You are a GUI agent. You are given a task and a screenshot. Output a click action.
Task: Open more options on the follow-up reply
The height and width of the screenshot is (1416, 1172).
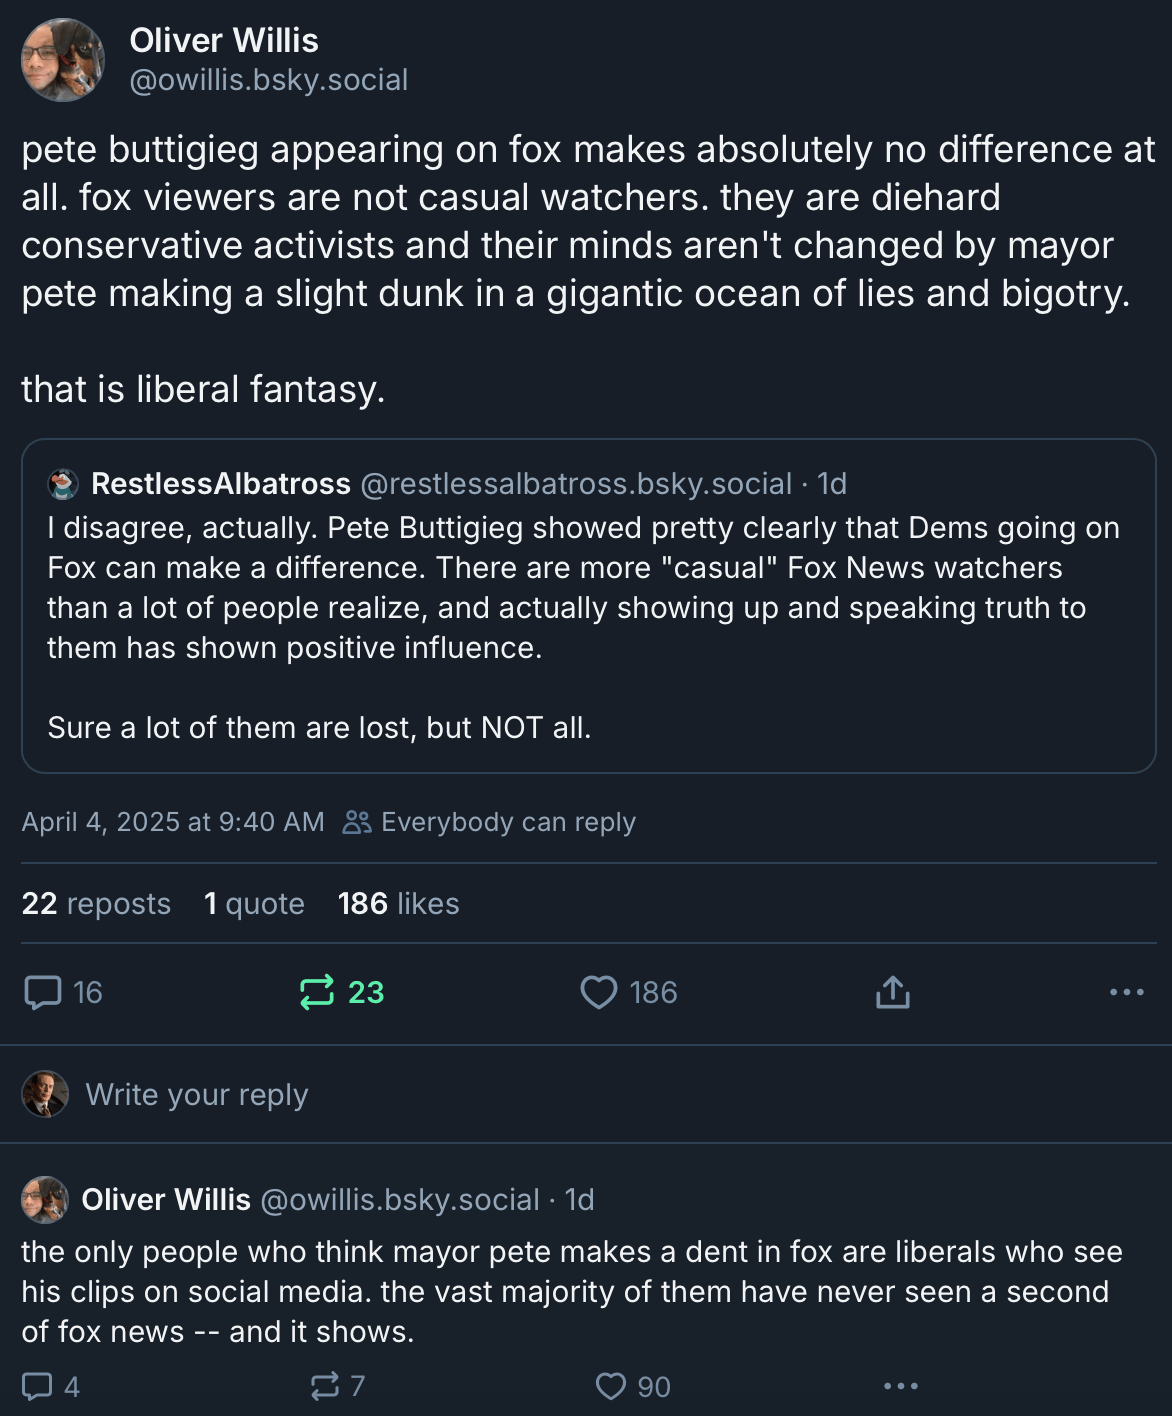900,1386
